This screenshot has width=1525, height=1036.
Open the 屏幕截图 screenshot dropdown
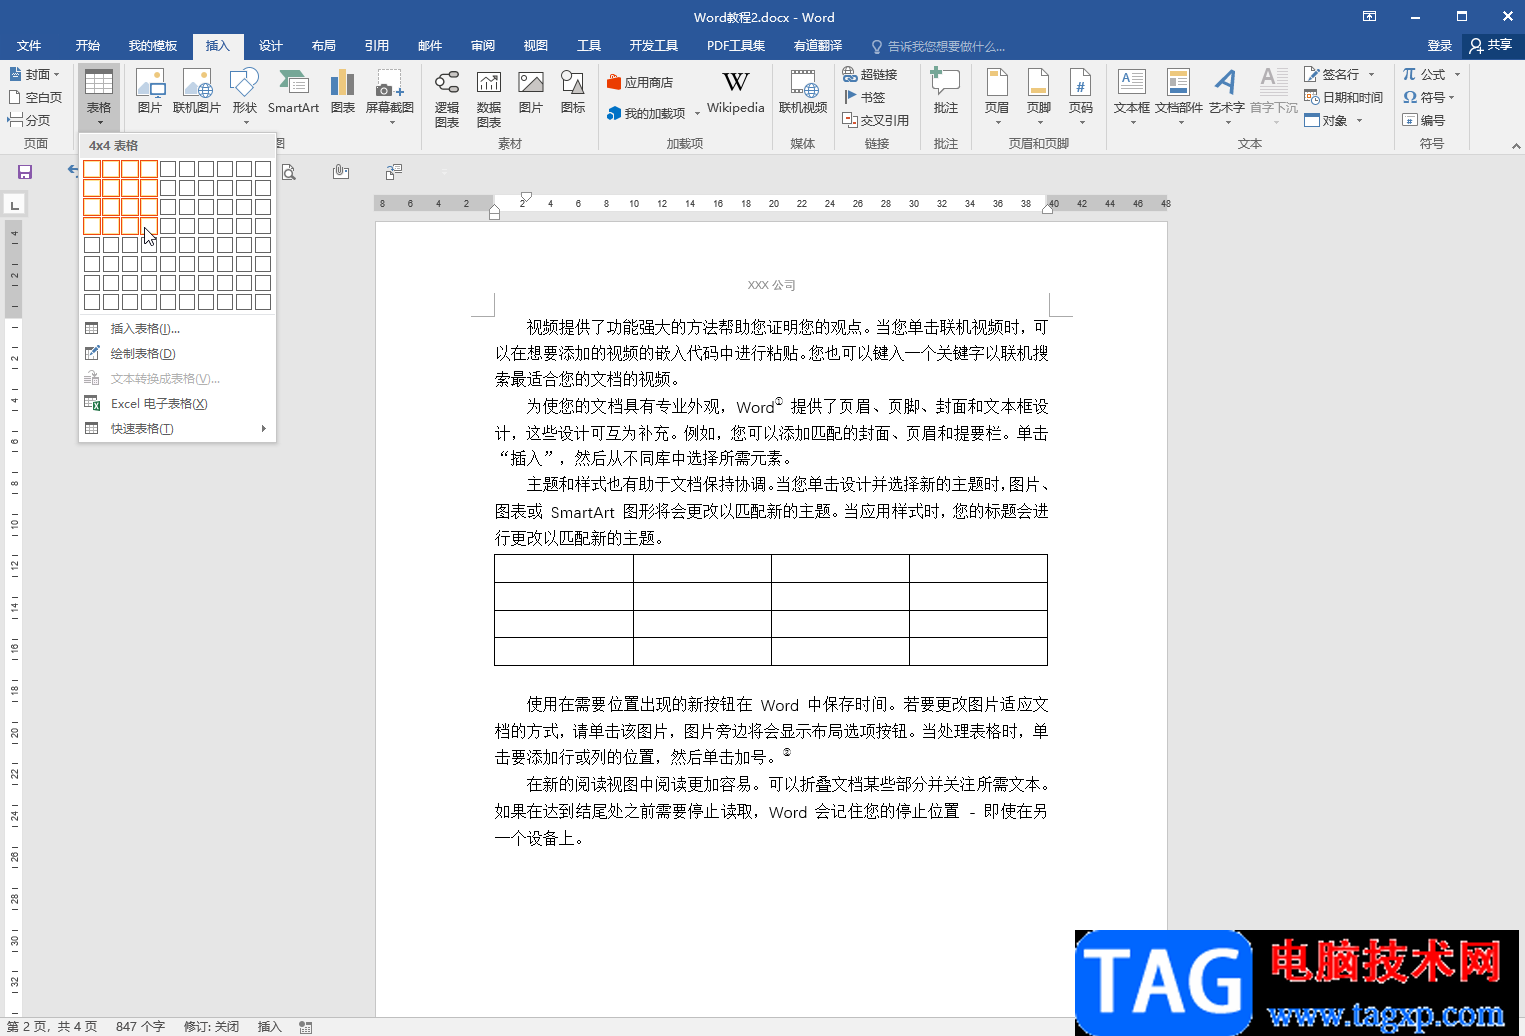click(x=390, y=96)
